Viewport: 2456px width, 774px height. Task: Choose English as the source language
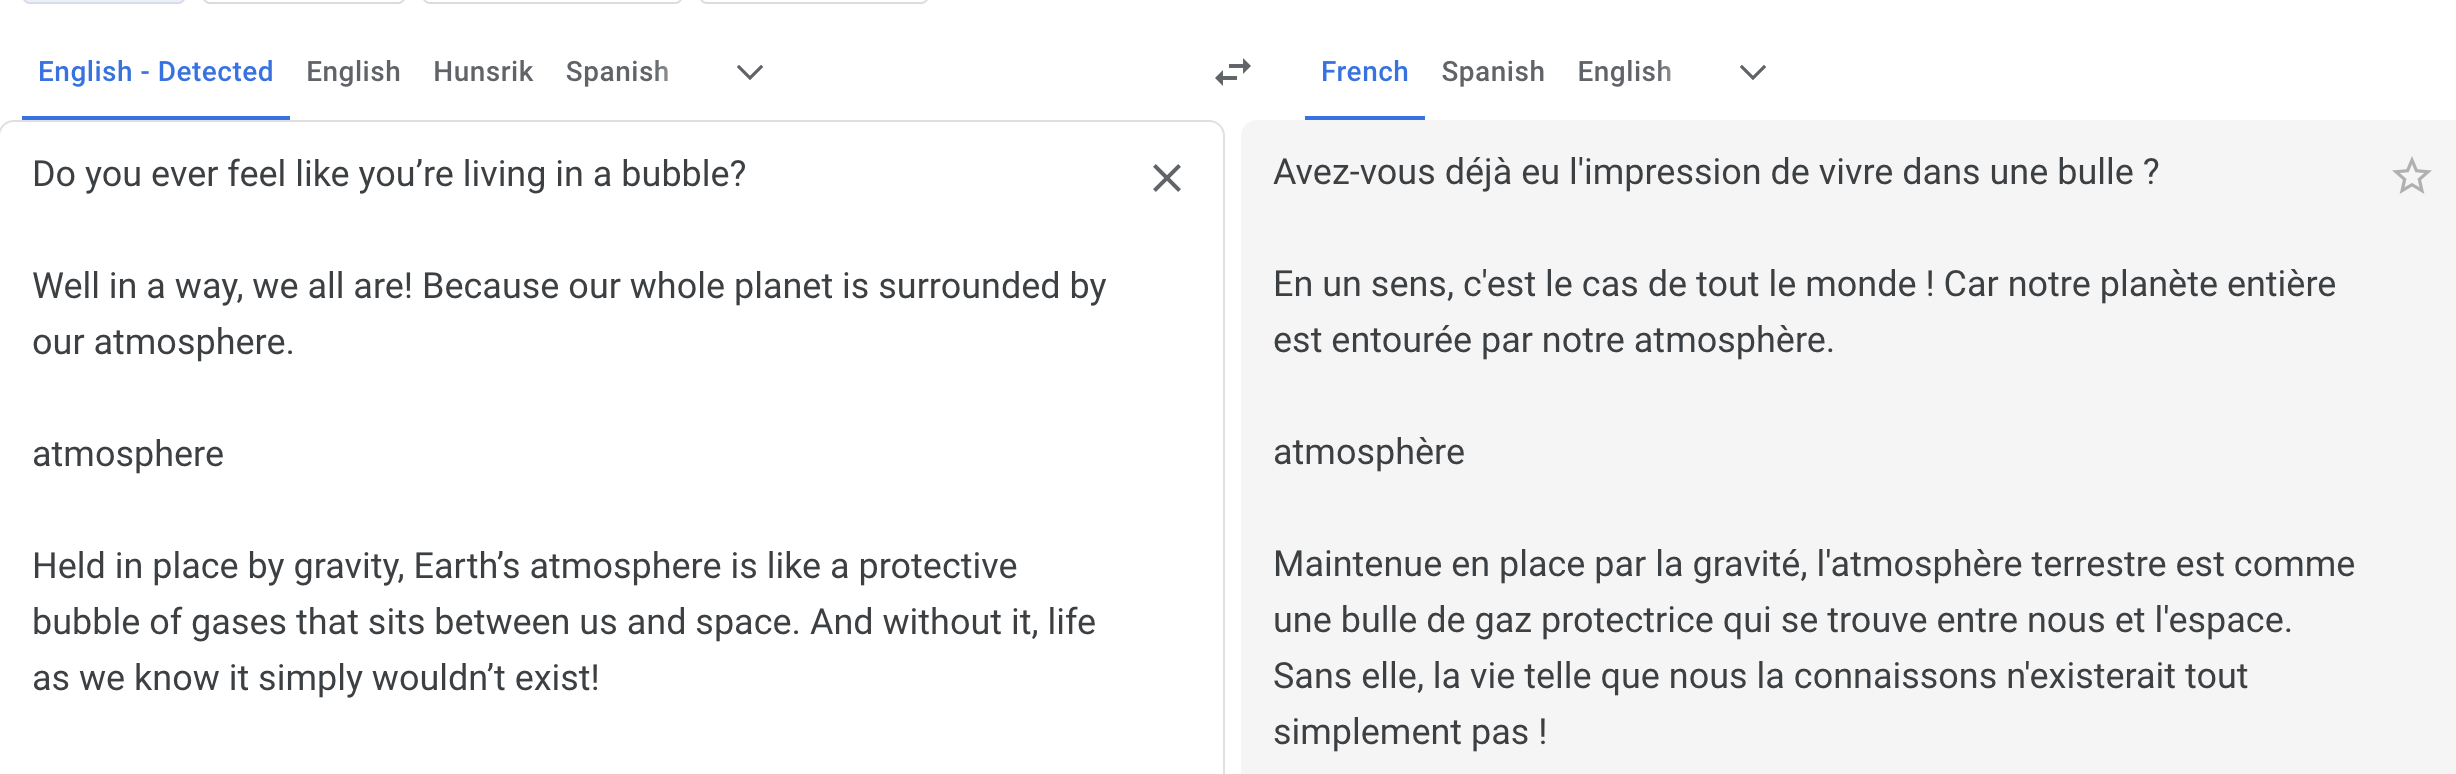click(353, 72)
